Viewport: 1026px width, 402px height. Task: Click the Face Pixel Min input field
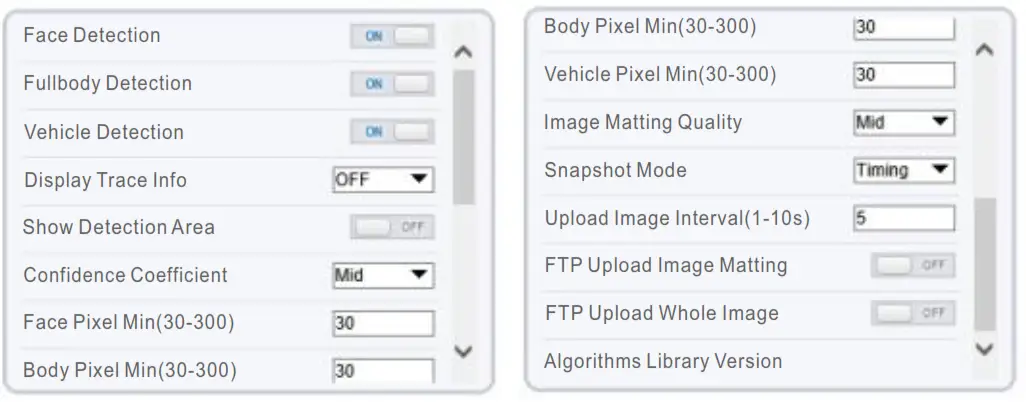(383, 323)
